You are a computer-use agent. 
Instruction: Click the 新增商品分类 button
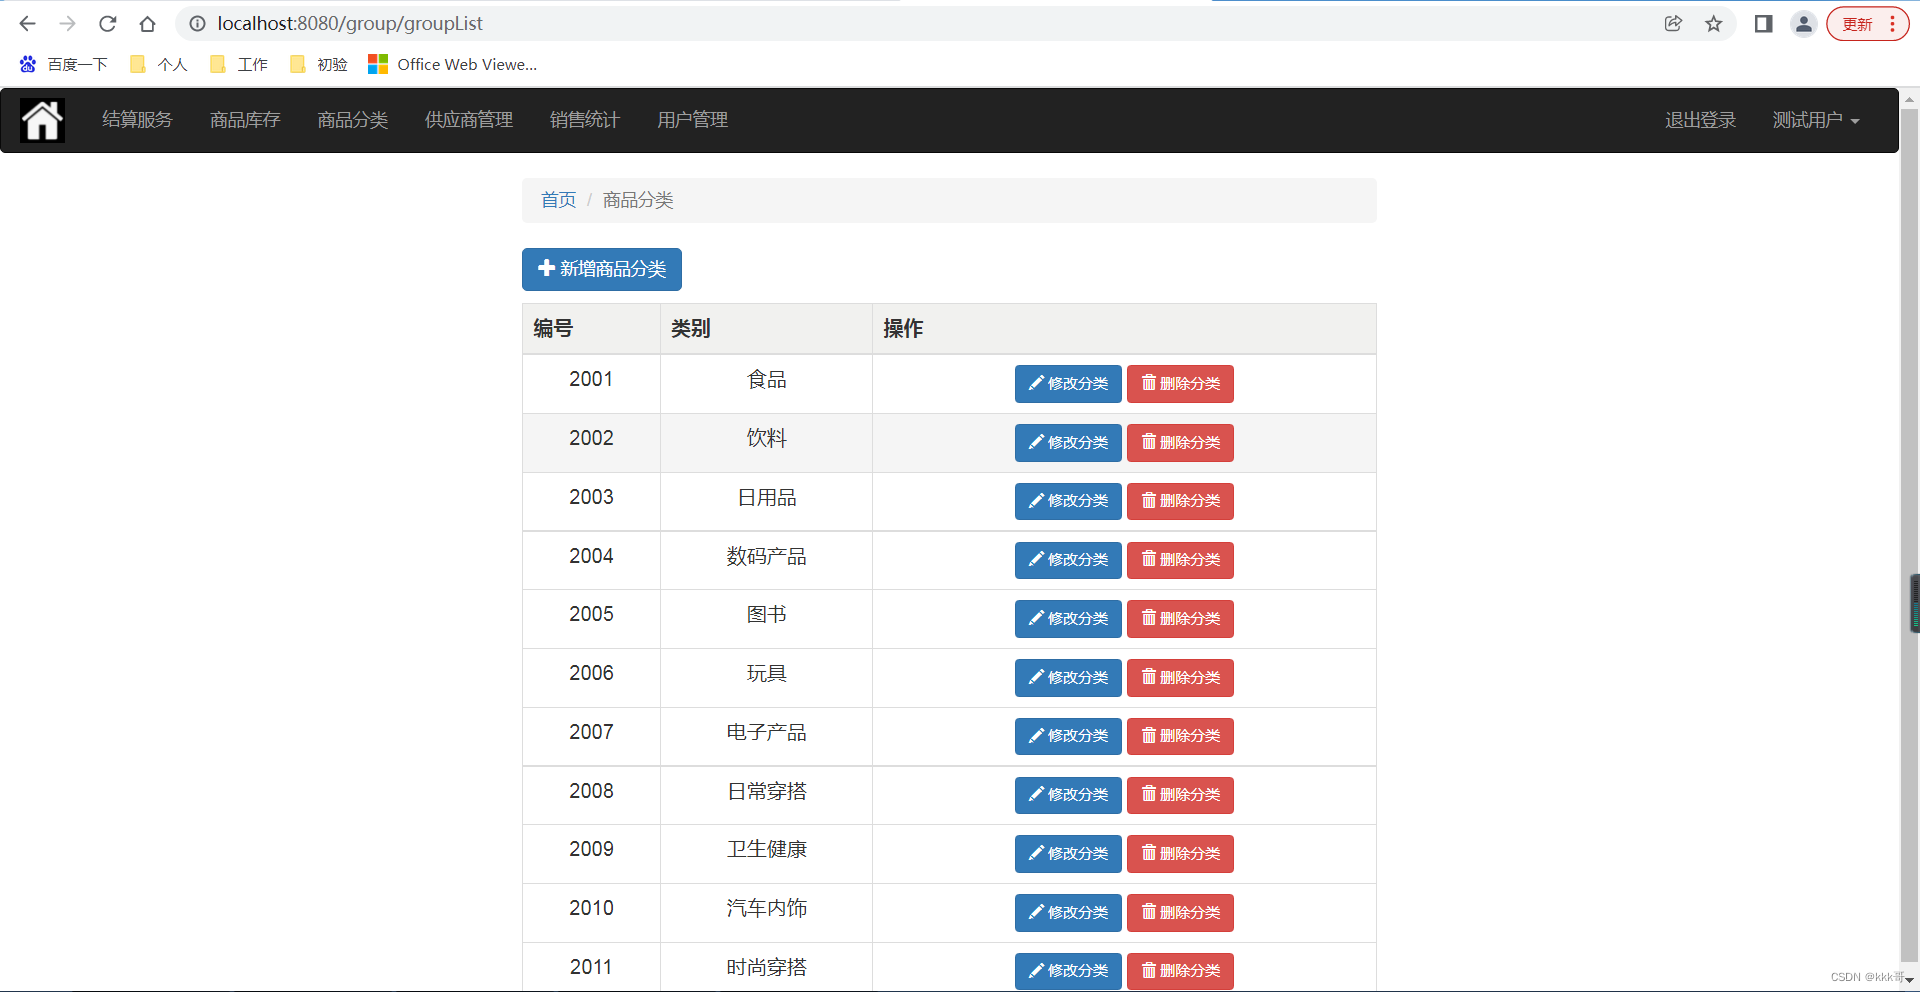pyautogui.click(x=601, y=268)
